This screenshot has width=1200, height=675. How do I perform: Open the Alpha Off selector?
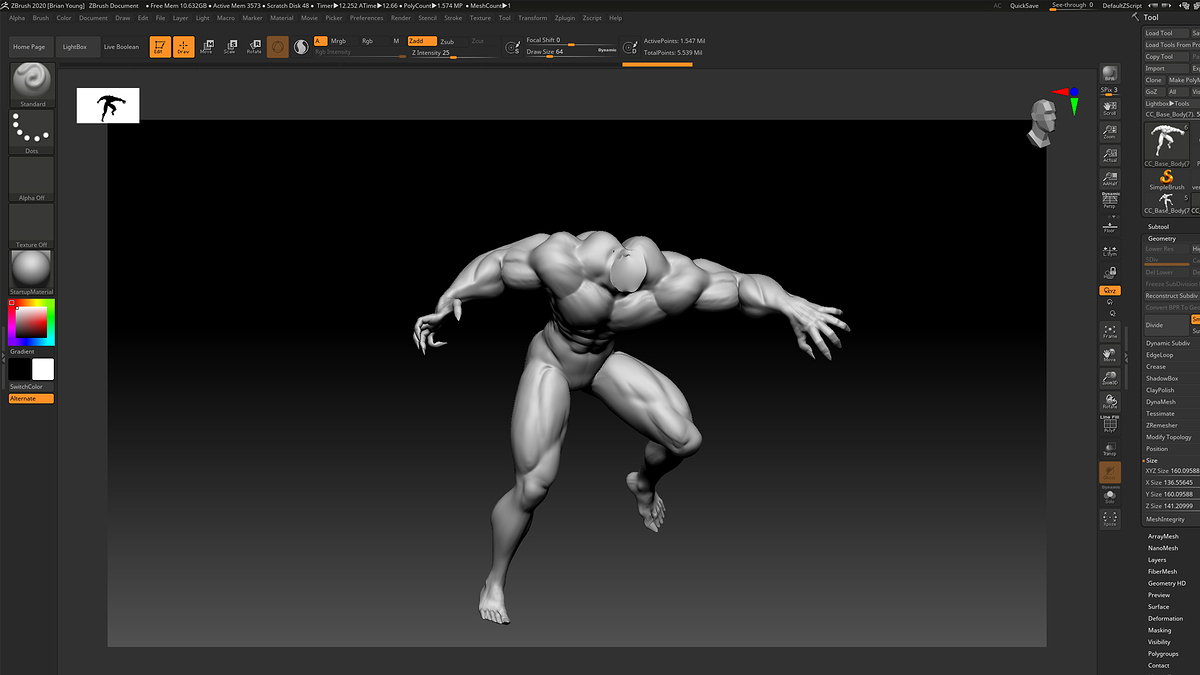pyautogui.click(x=32, y=179)
